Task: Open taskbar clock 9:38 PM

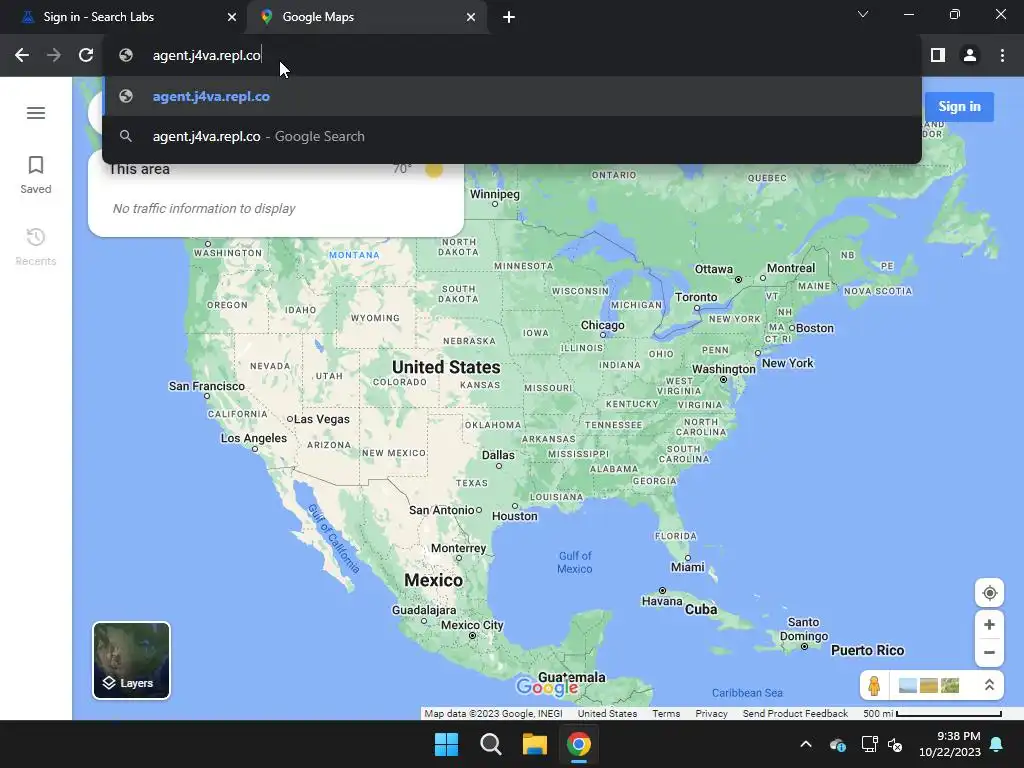Action: 950,744
